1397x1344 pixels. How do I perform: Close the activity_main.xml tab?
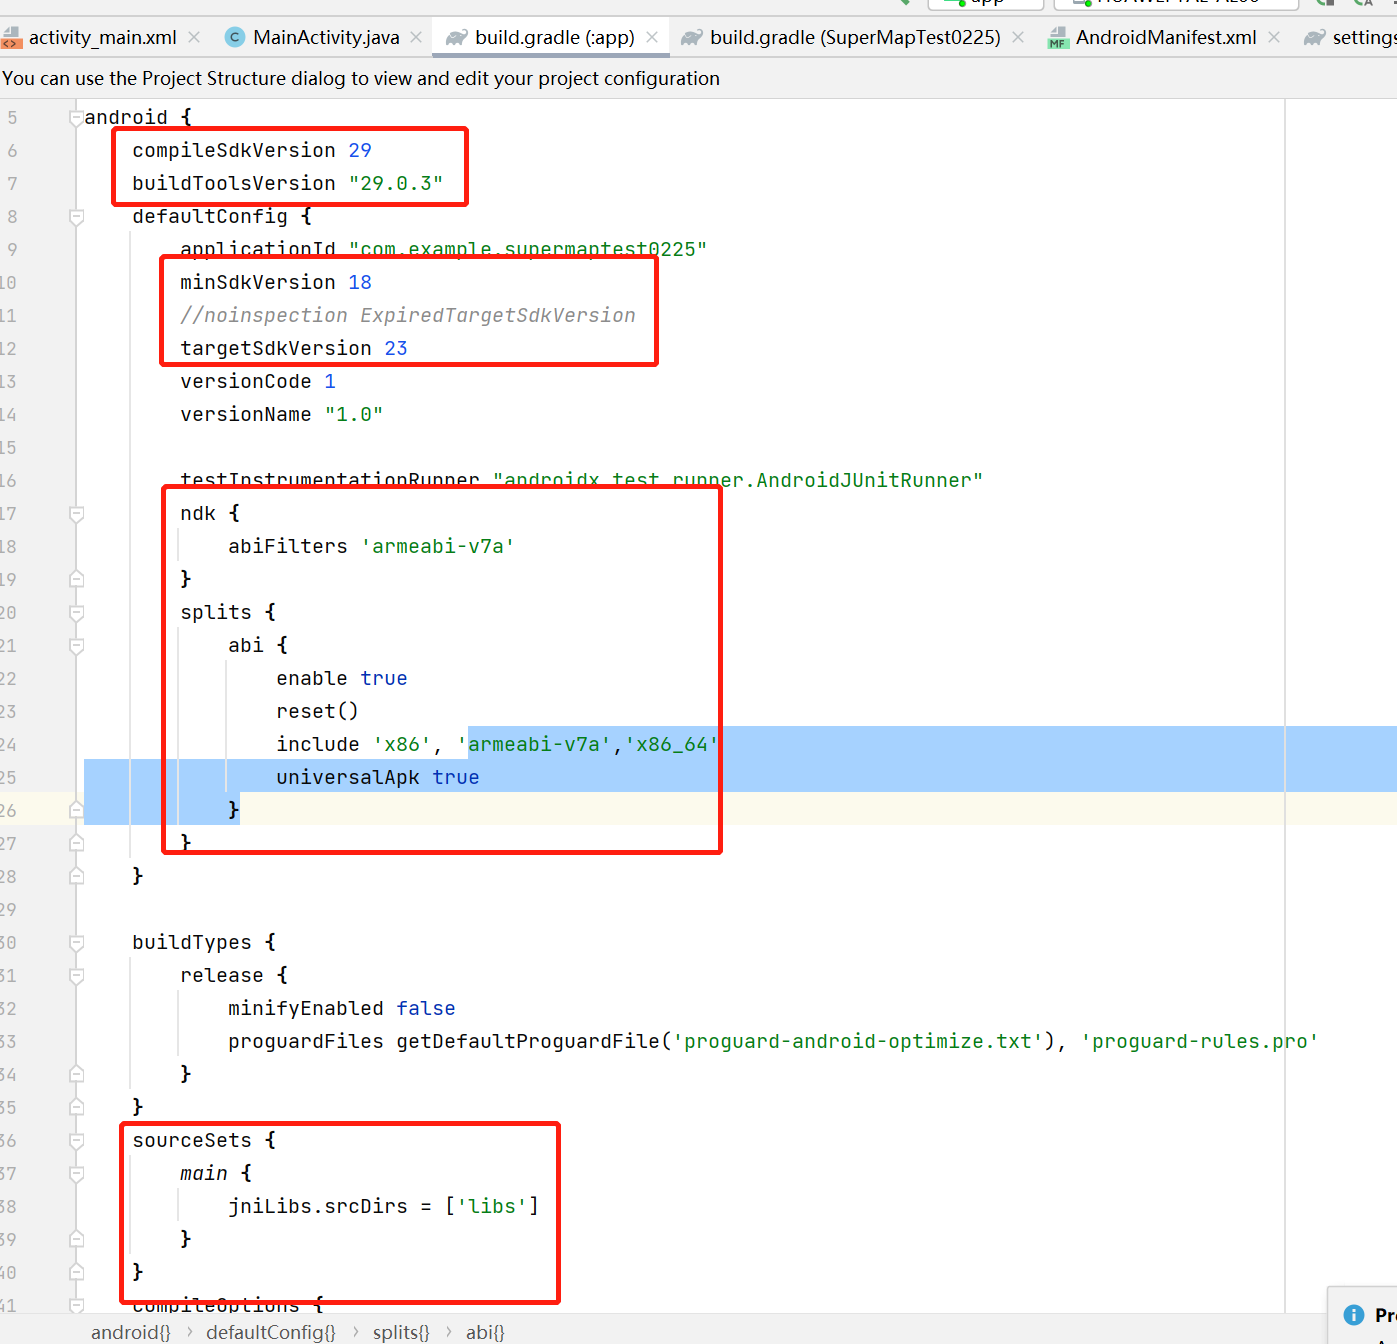pyautogui.click(x=194, y=37)
